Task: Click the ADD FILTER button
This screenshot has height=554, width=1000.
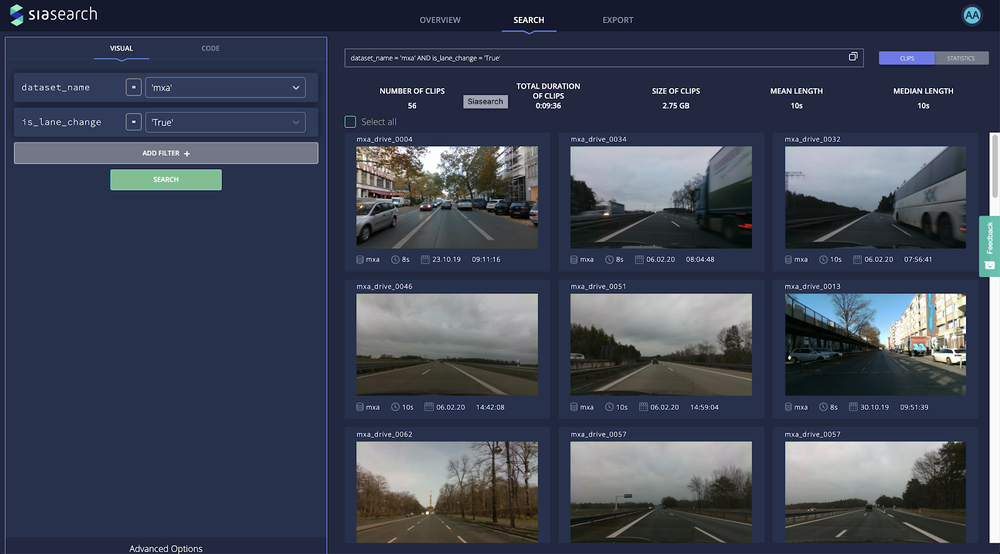Action: click(166, 153)
